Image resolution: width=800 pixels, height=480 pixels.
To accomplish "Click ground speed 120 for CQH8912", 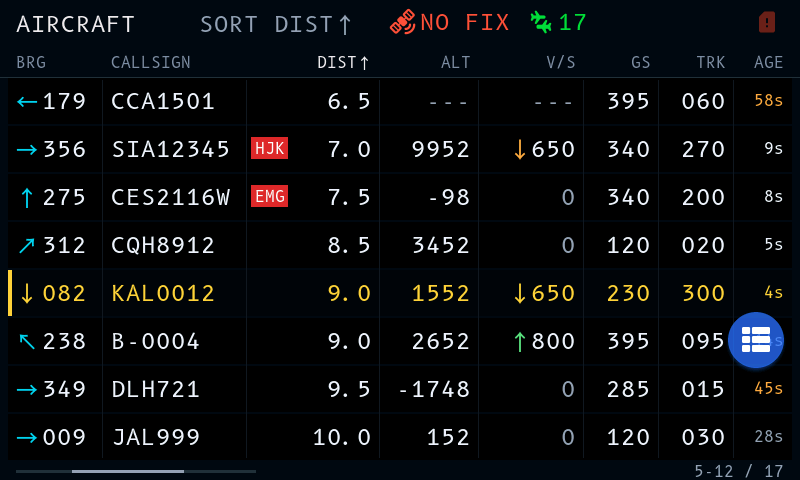I will 628,245.
